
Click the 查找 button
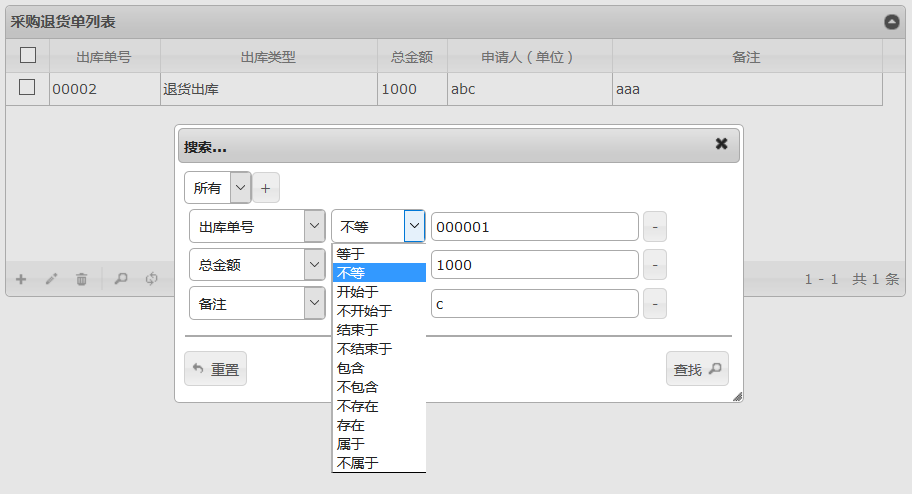point(697,369)
